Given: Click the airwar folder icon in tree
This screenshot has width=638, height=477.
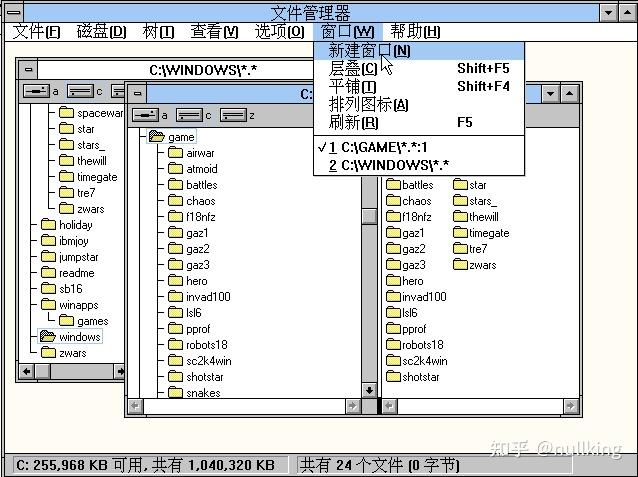Looking at the screenshot, I should [x=175, y=153].
